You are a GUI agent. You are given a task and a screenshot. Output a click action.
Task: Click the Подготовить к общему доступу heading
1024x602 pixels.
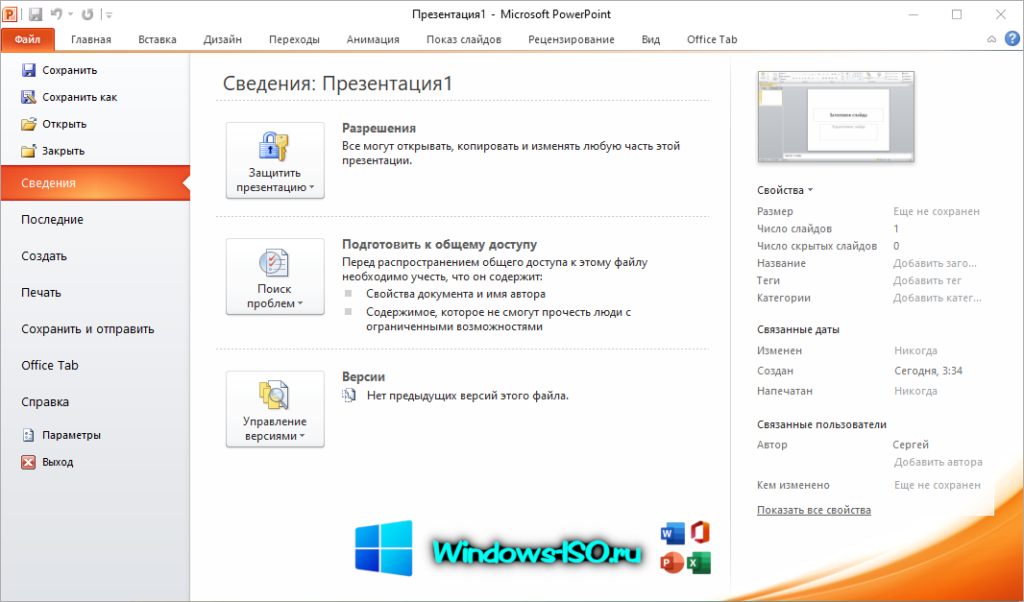click(x=440, y=244)
